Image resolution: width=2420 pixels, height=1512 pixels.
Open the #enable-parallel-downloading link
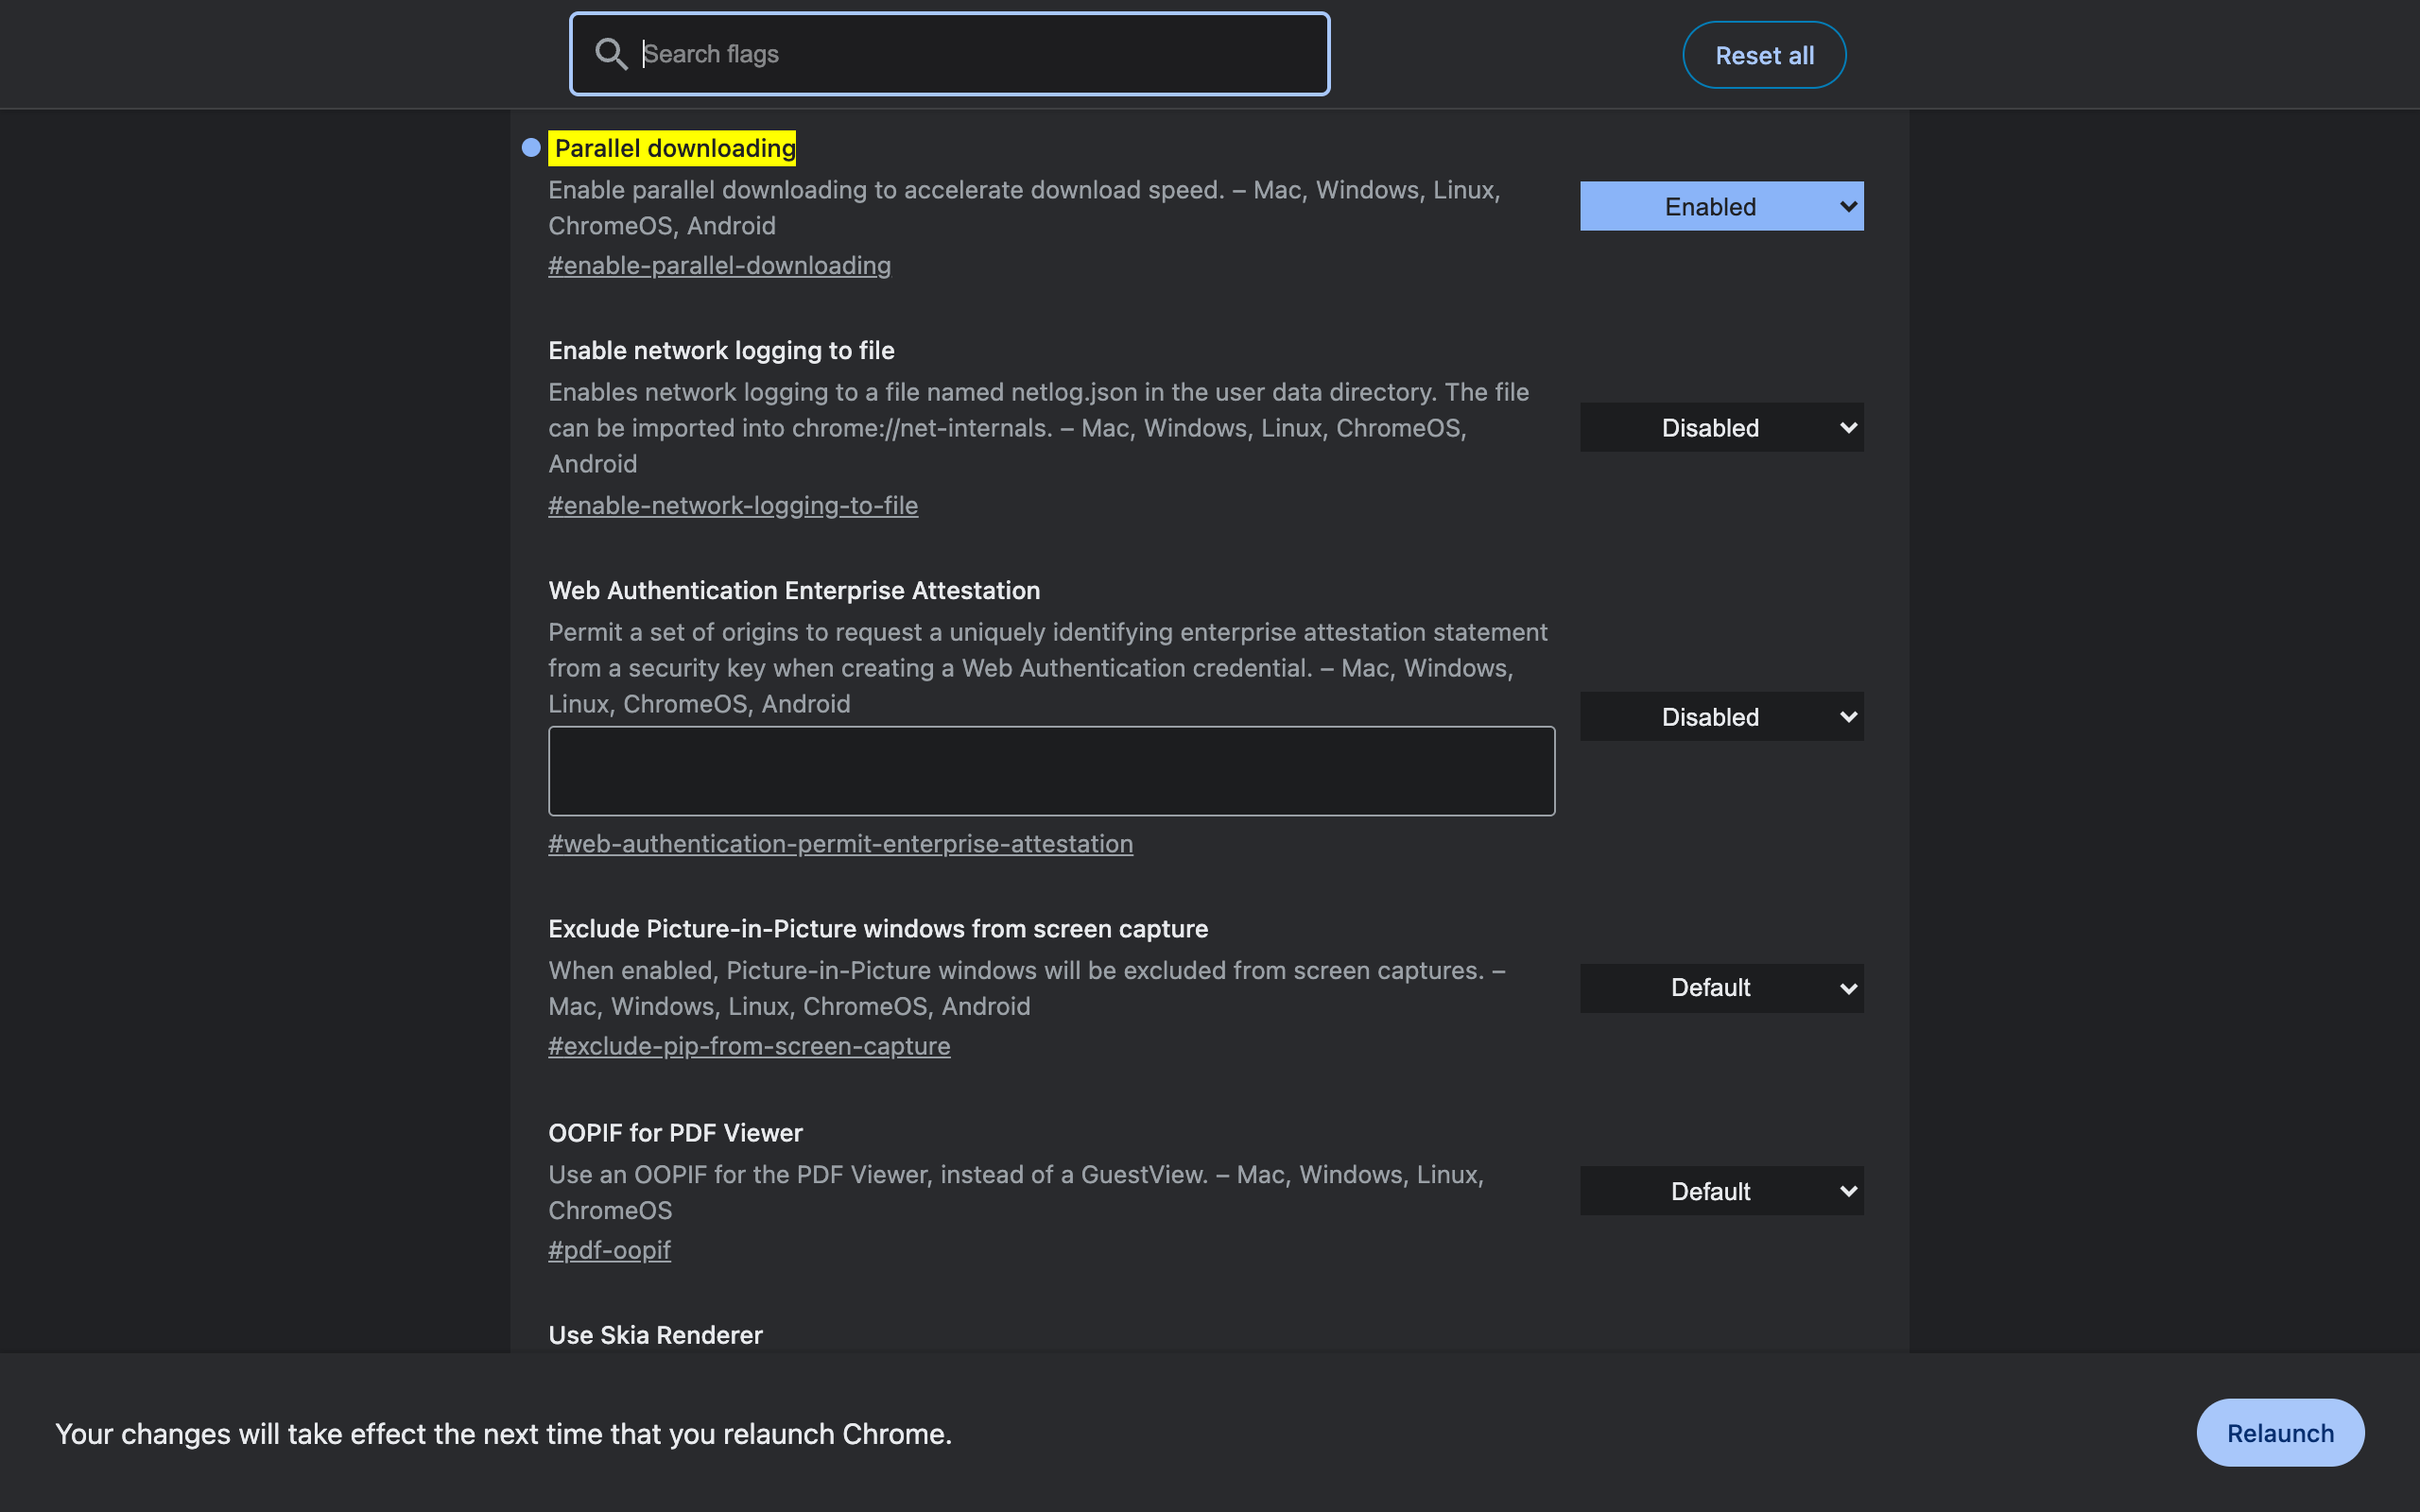pos(719,265)
